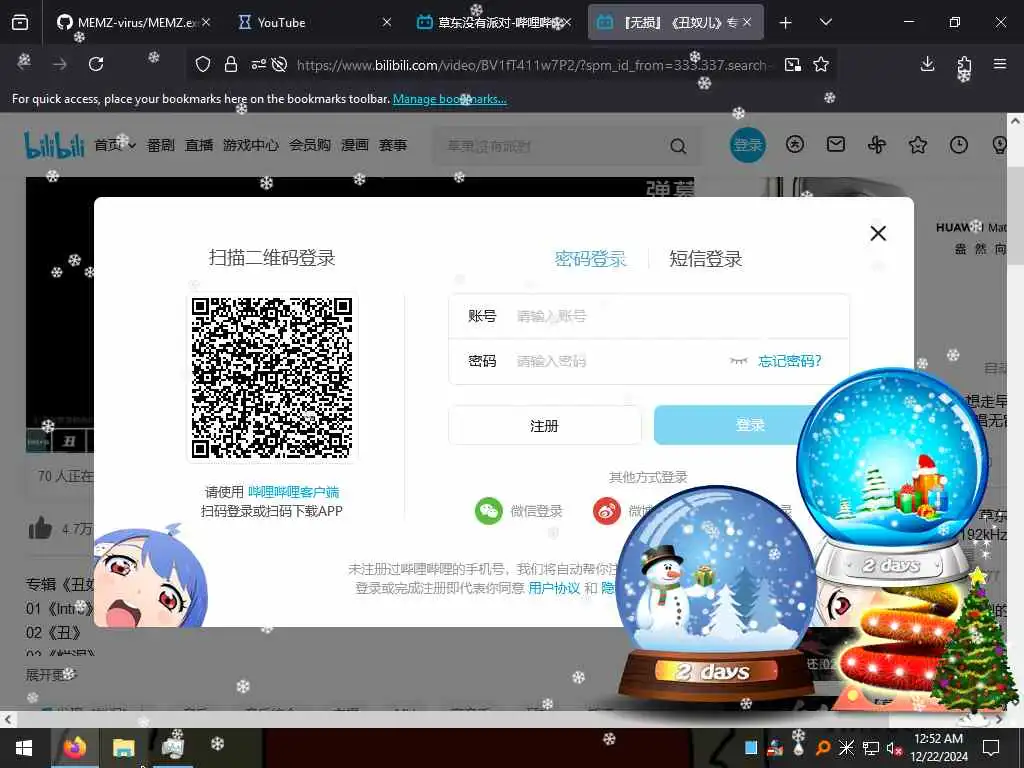Open the 大会员 VIP icon in header

(x=795, y=144)
